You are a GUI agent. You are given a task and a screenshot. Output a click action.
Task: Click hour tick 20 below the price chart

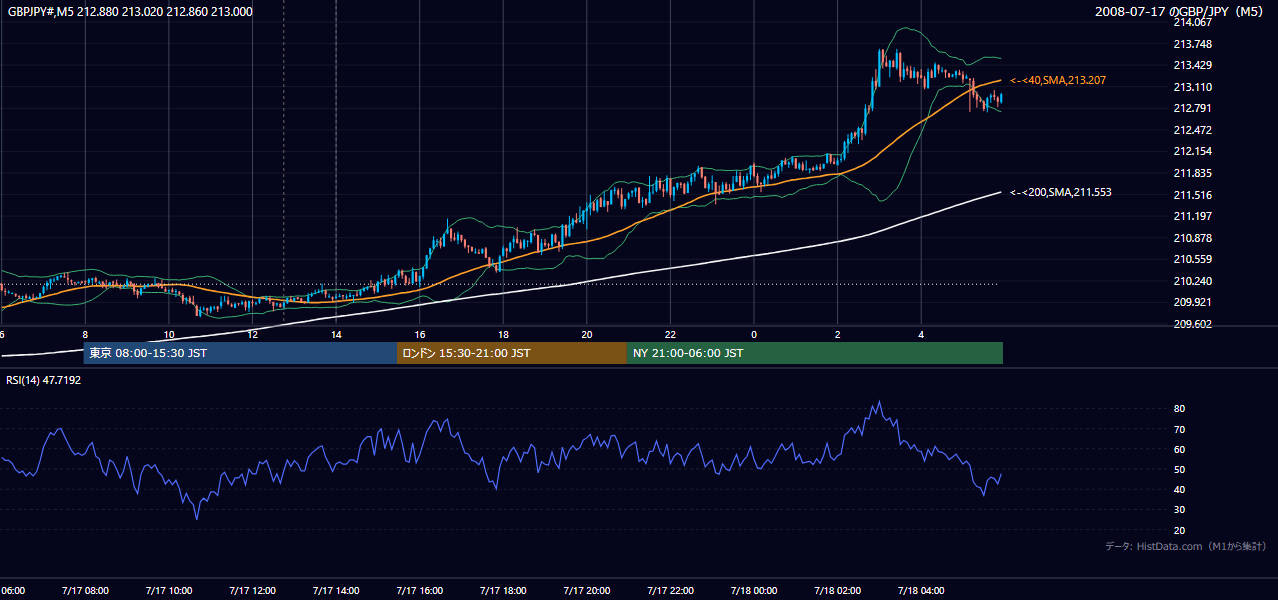point(587,335)
